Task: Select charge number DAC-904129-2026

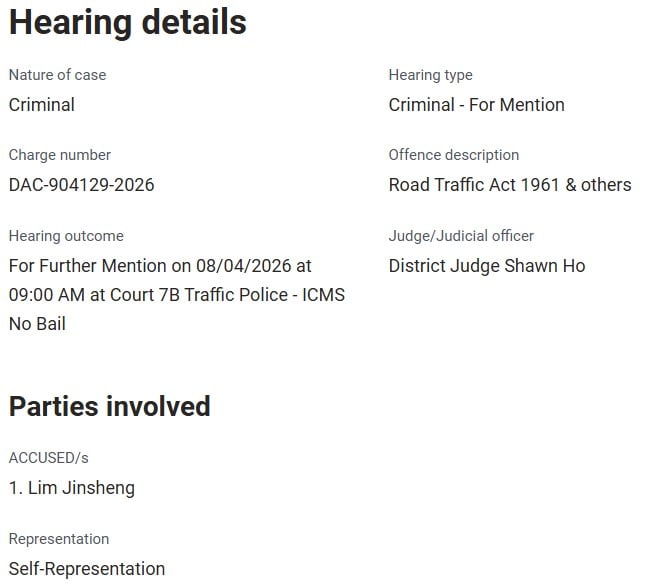Action: pos(82,185)
